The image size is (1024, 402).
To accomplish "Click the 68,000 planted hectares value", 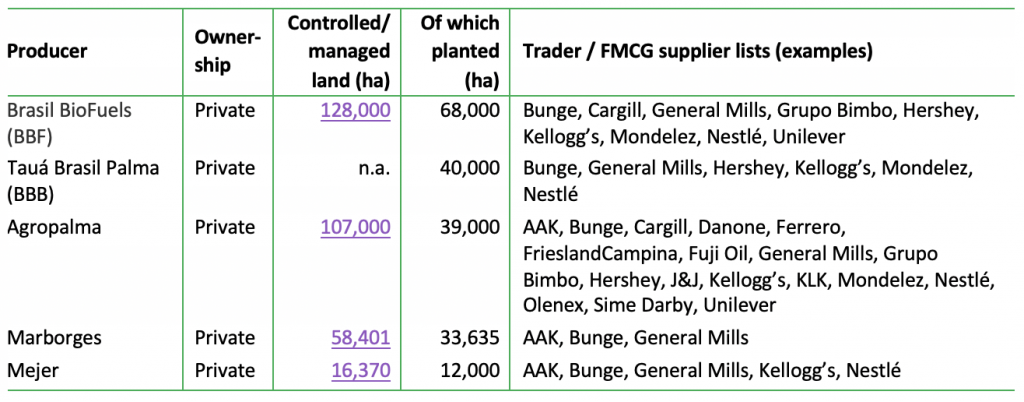I will click(x=470, y=111).
